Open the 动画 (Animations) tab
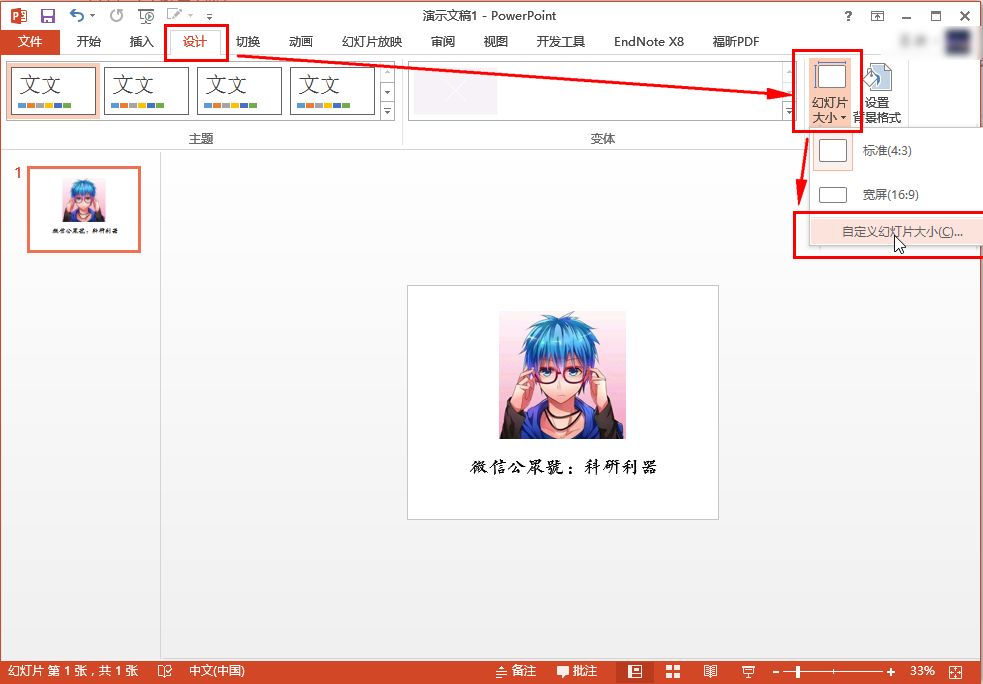Image resolution: width=983 pixels, height=684 pixels. click(300, 42)
